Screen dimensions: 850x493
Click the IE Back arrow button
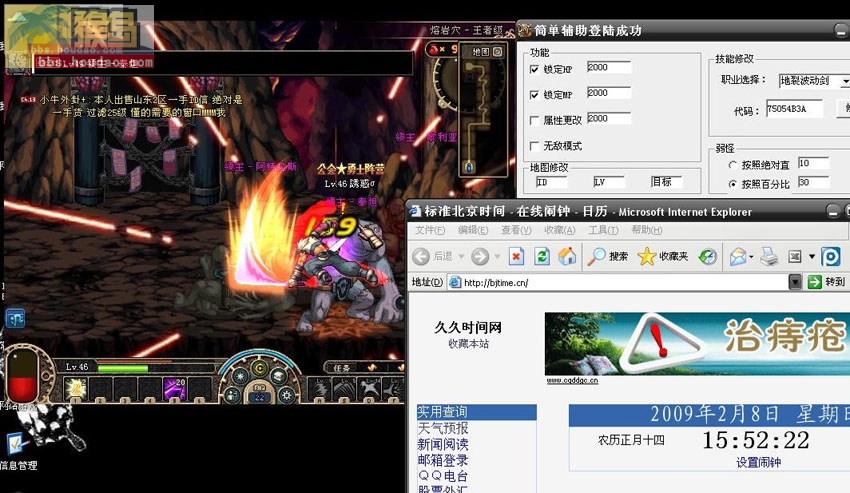click(421, 256)
